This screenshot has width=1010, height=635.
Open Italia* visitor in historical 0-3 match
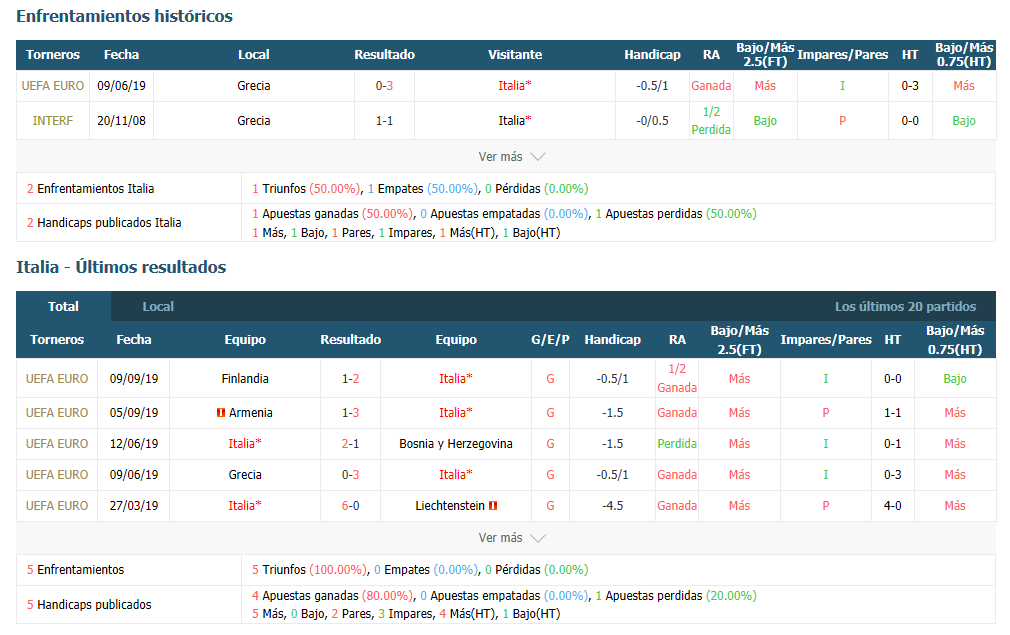pyautogui.click(x=515, y=86)
